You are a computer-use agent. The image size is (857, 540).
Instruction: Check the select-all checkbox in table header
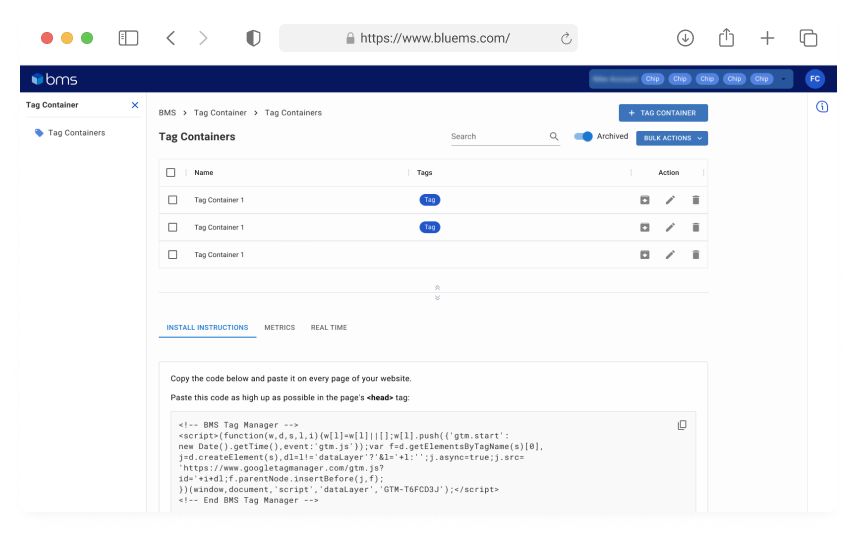[x=171, y=173]
